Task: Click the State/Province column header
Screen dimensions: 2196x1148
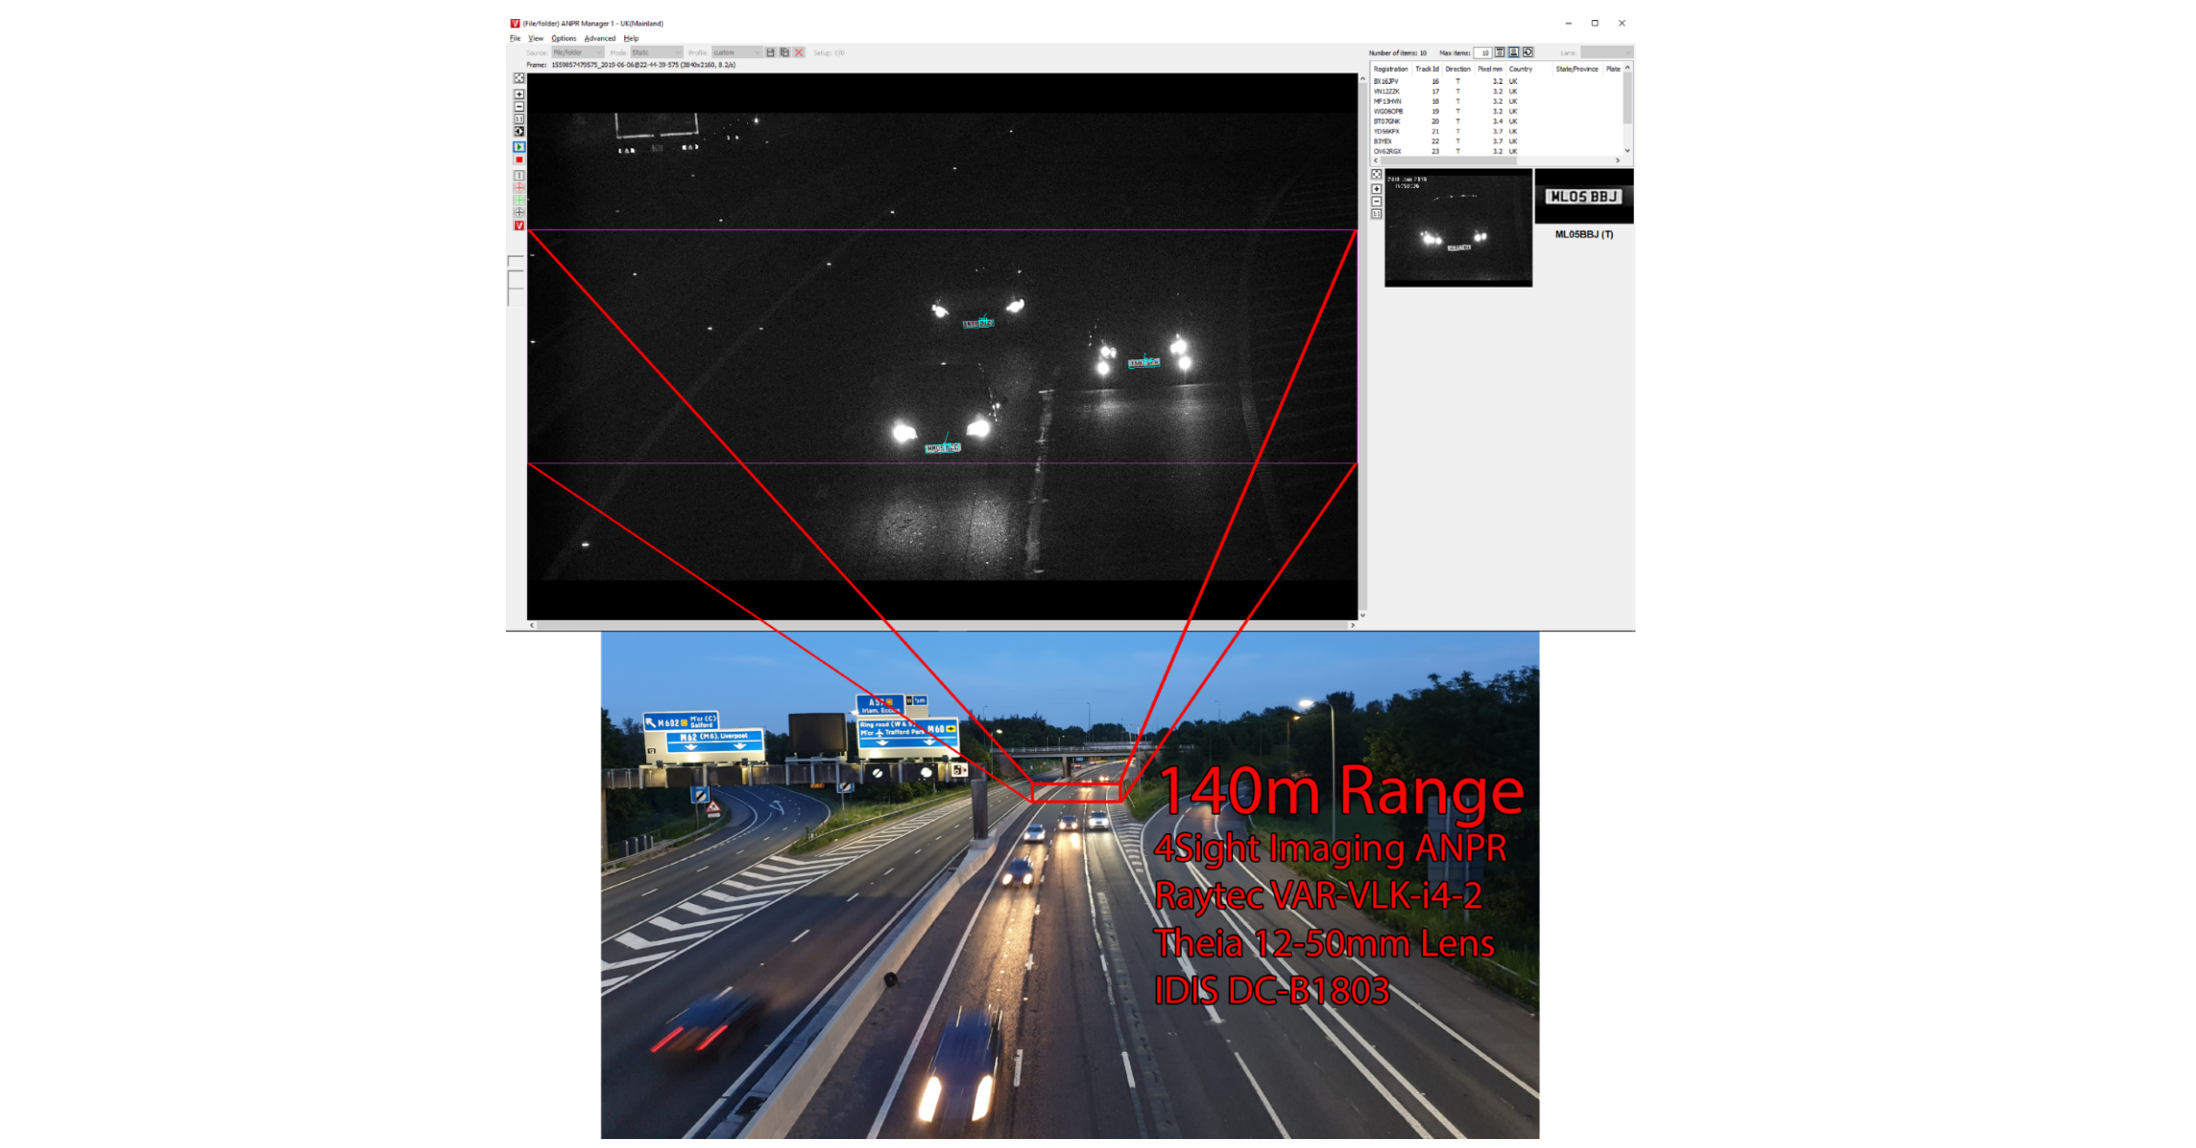Action: pyautogui.click(x=1577, y=69)
